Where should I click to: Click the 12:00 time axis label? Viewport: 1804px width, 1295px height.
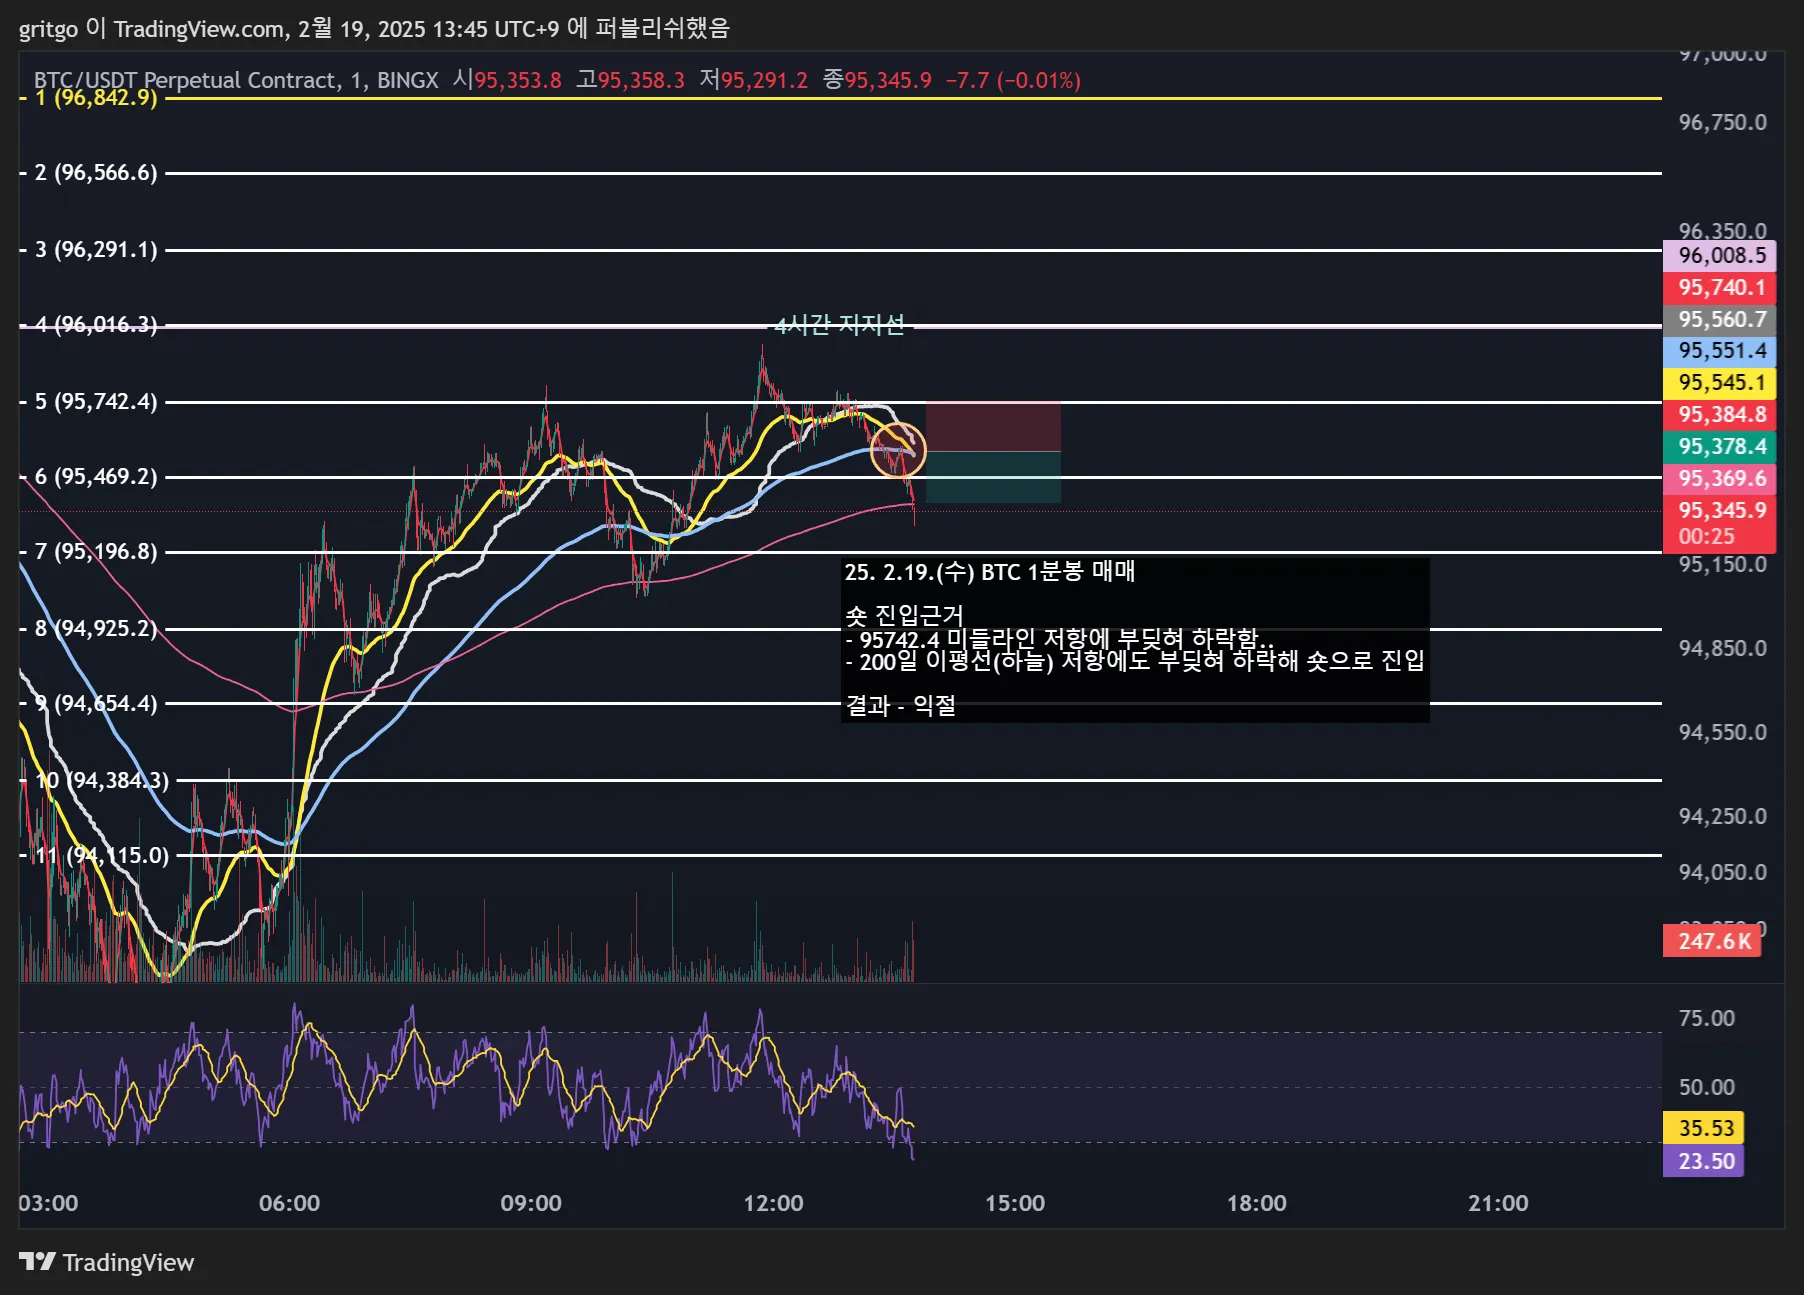tap(773, 1203)
